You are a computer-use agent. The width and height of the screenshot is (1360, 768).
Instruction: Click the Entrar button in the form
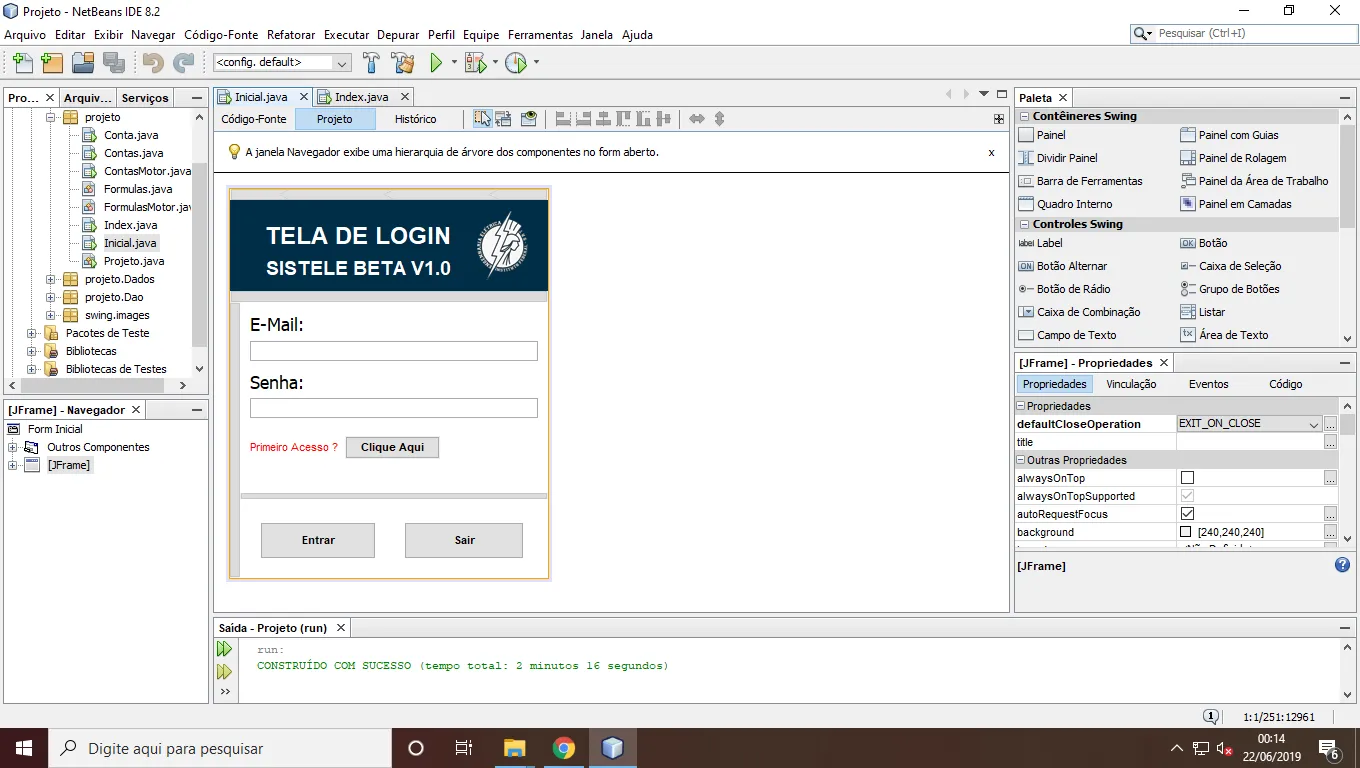318,540
